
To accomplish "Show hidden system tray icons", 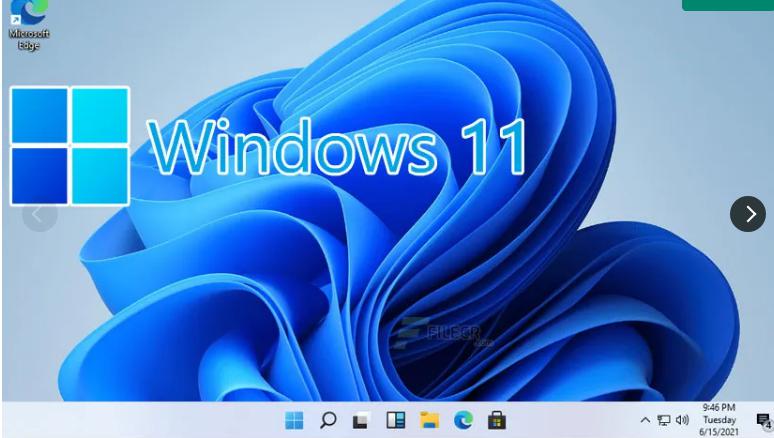I will point(645,420).
